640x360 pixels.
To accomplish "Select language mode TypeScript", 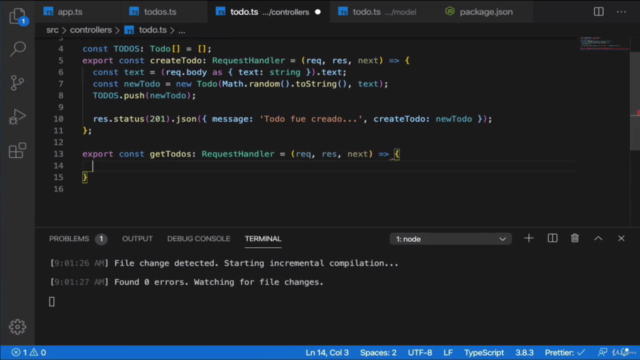I will point(484,352).
